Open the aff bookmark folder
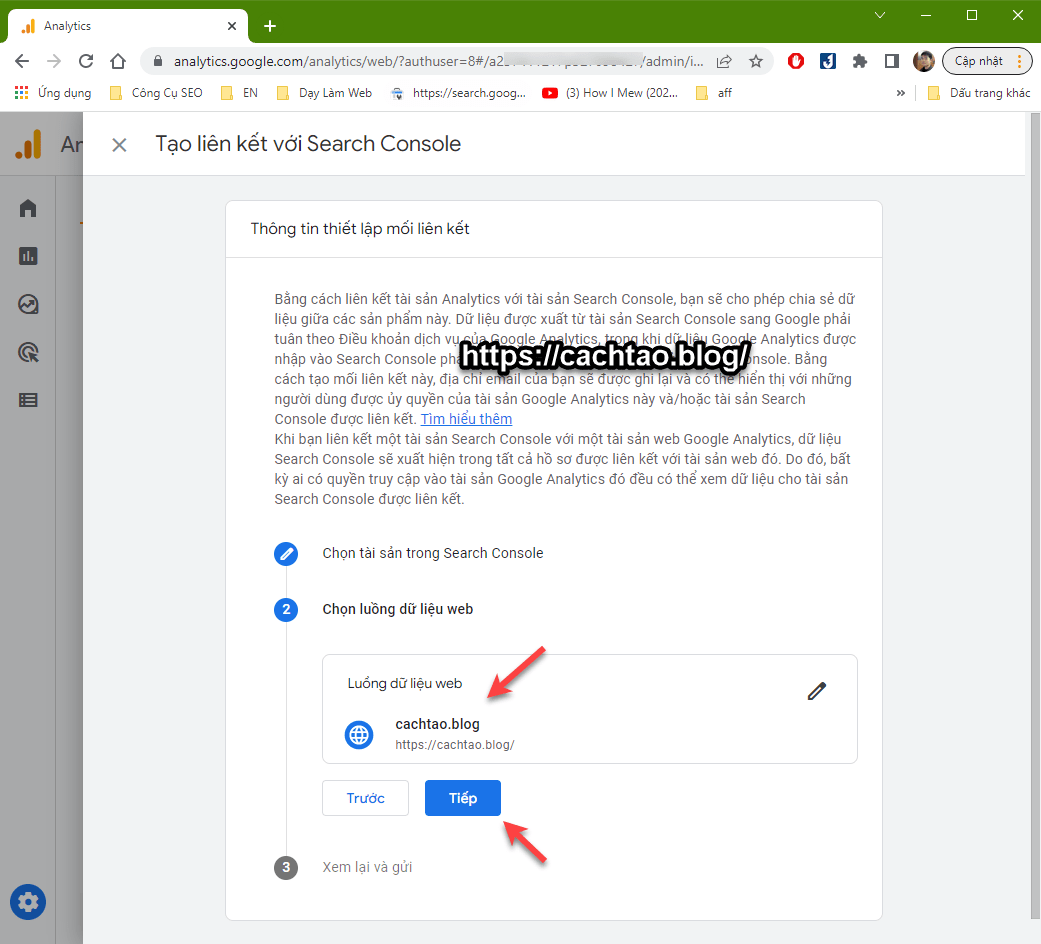This screenshot has height=944, width=1041. click(x=714, y=93)
